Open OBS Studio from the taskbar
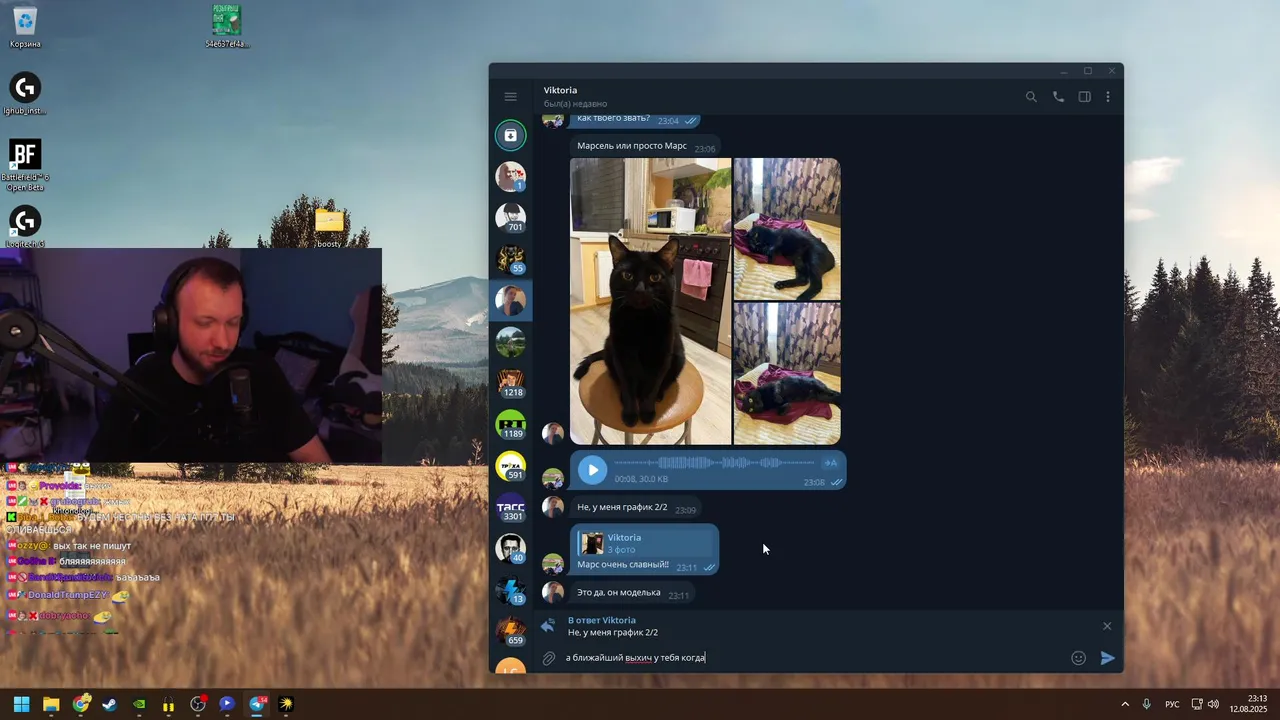Image resolution: width=1280 pixels, height=720 pixels. [x=198, y=704]
